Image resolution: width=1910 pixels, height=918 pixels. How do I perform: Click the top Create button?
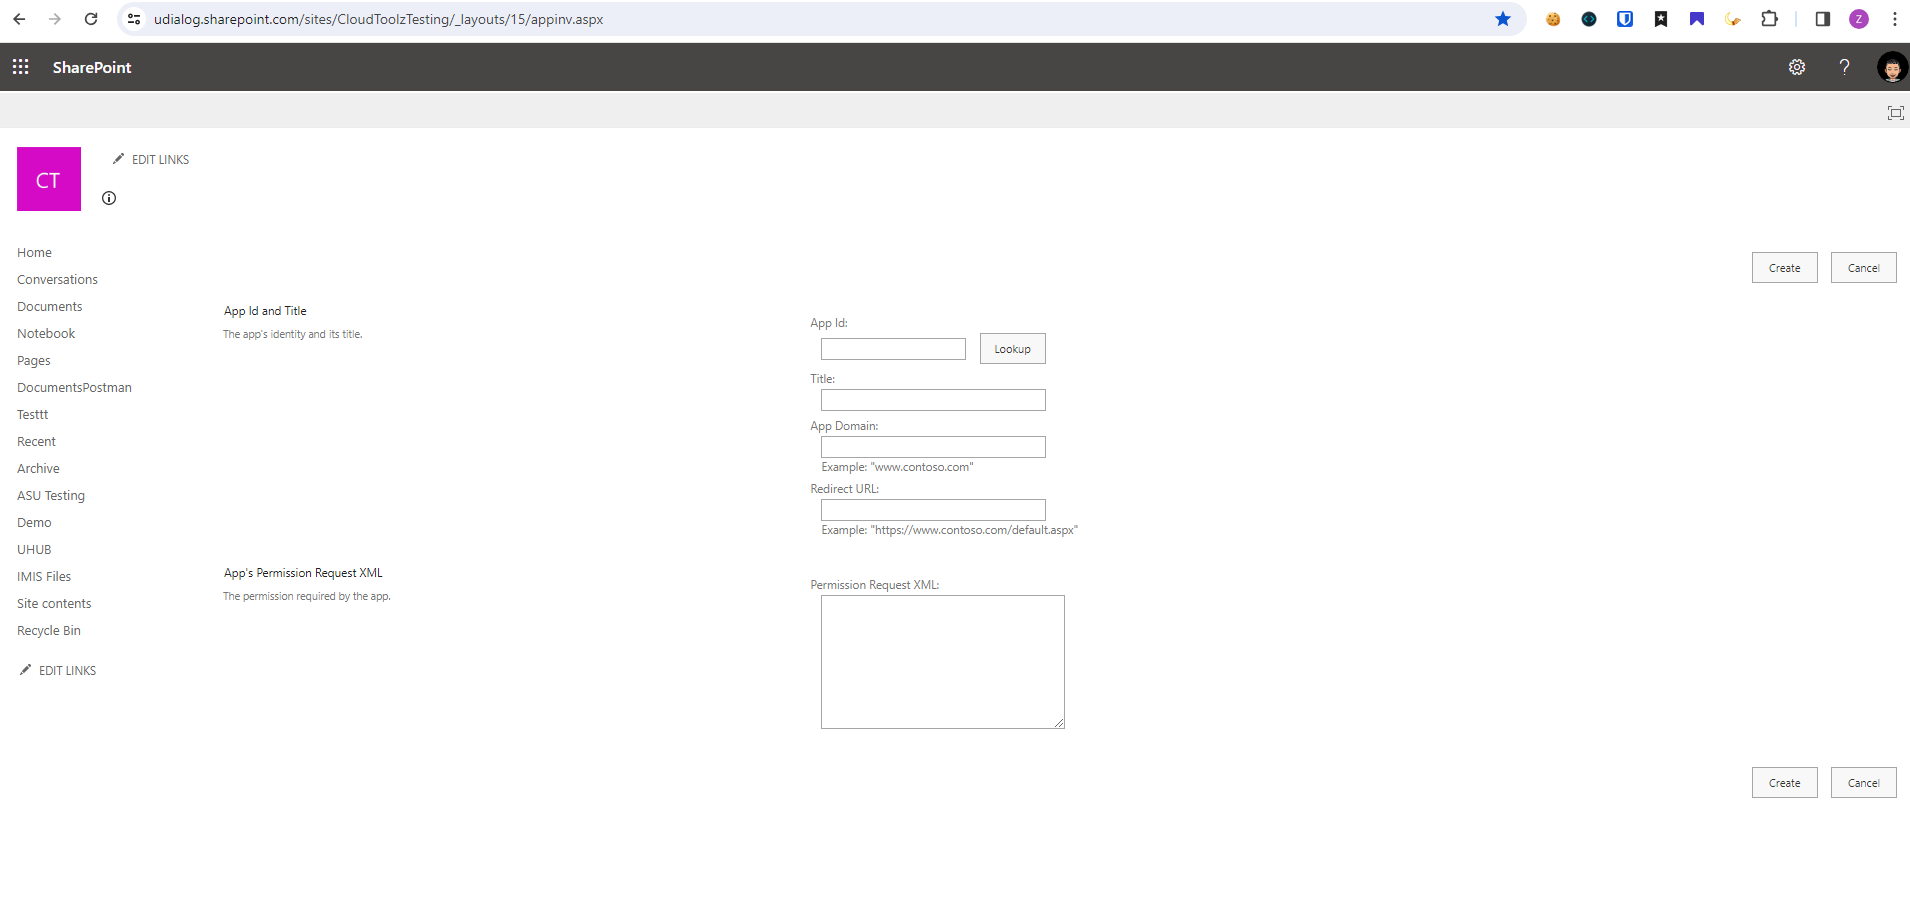point(1784,268)
